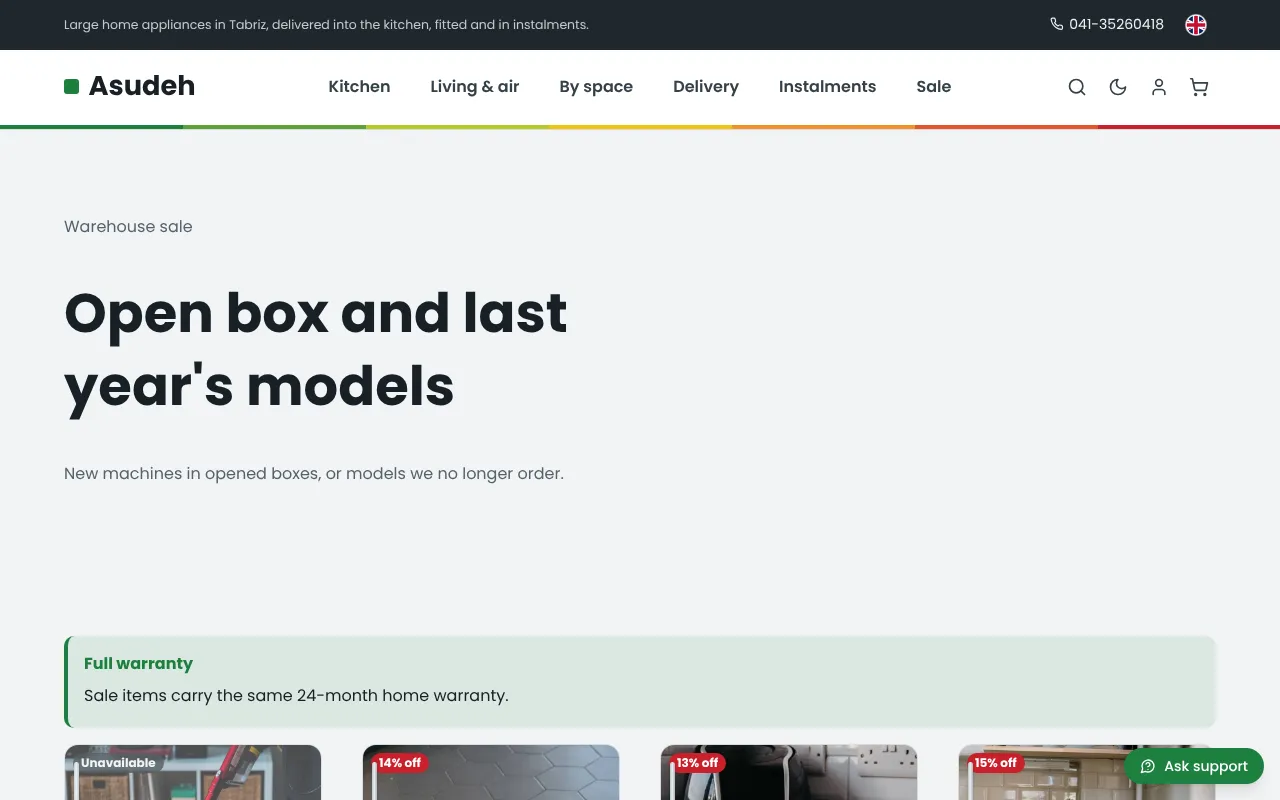
Task: Go to the Asudeh logo home link
Action: (130, 86)
